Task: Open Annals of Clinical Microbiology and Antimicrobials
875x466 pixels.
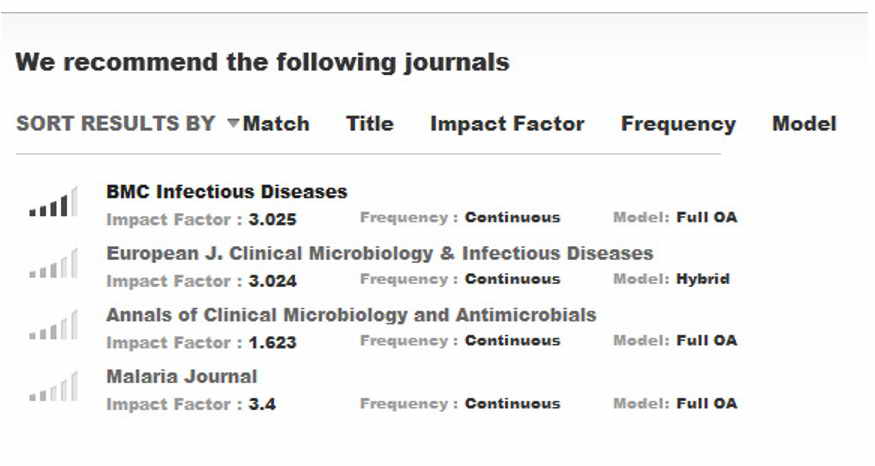Action: 351,315
